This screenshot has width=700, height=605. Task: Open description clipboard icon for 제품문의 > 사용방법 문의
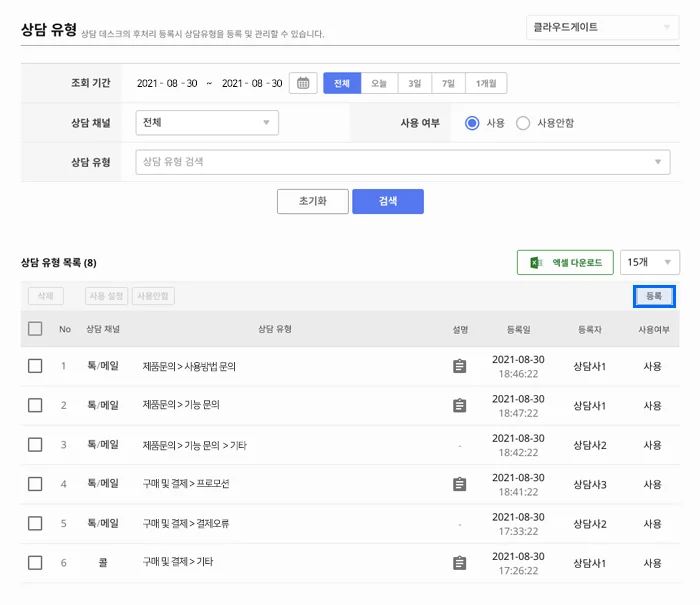(x=459, y=366)
